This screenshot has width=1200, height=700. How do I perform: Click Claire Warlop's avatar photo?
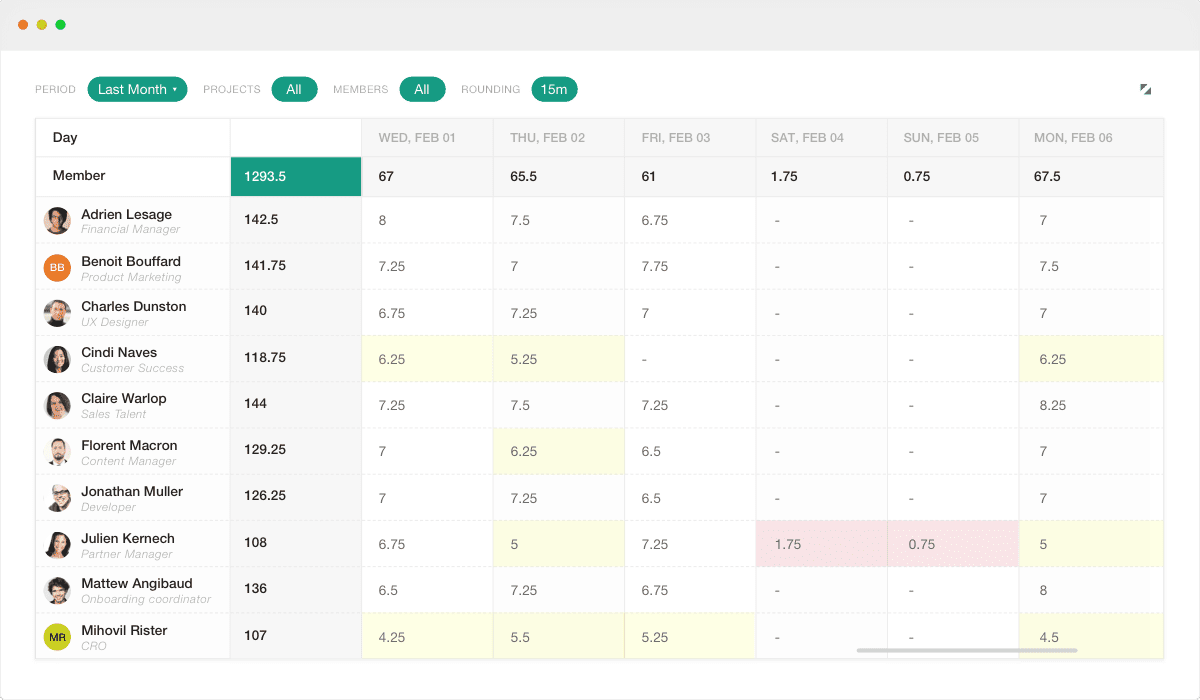pos(57,405)
